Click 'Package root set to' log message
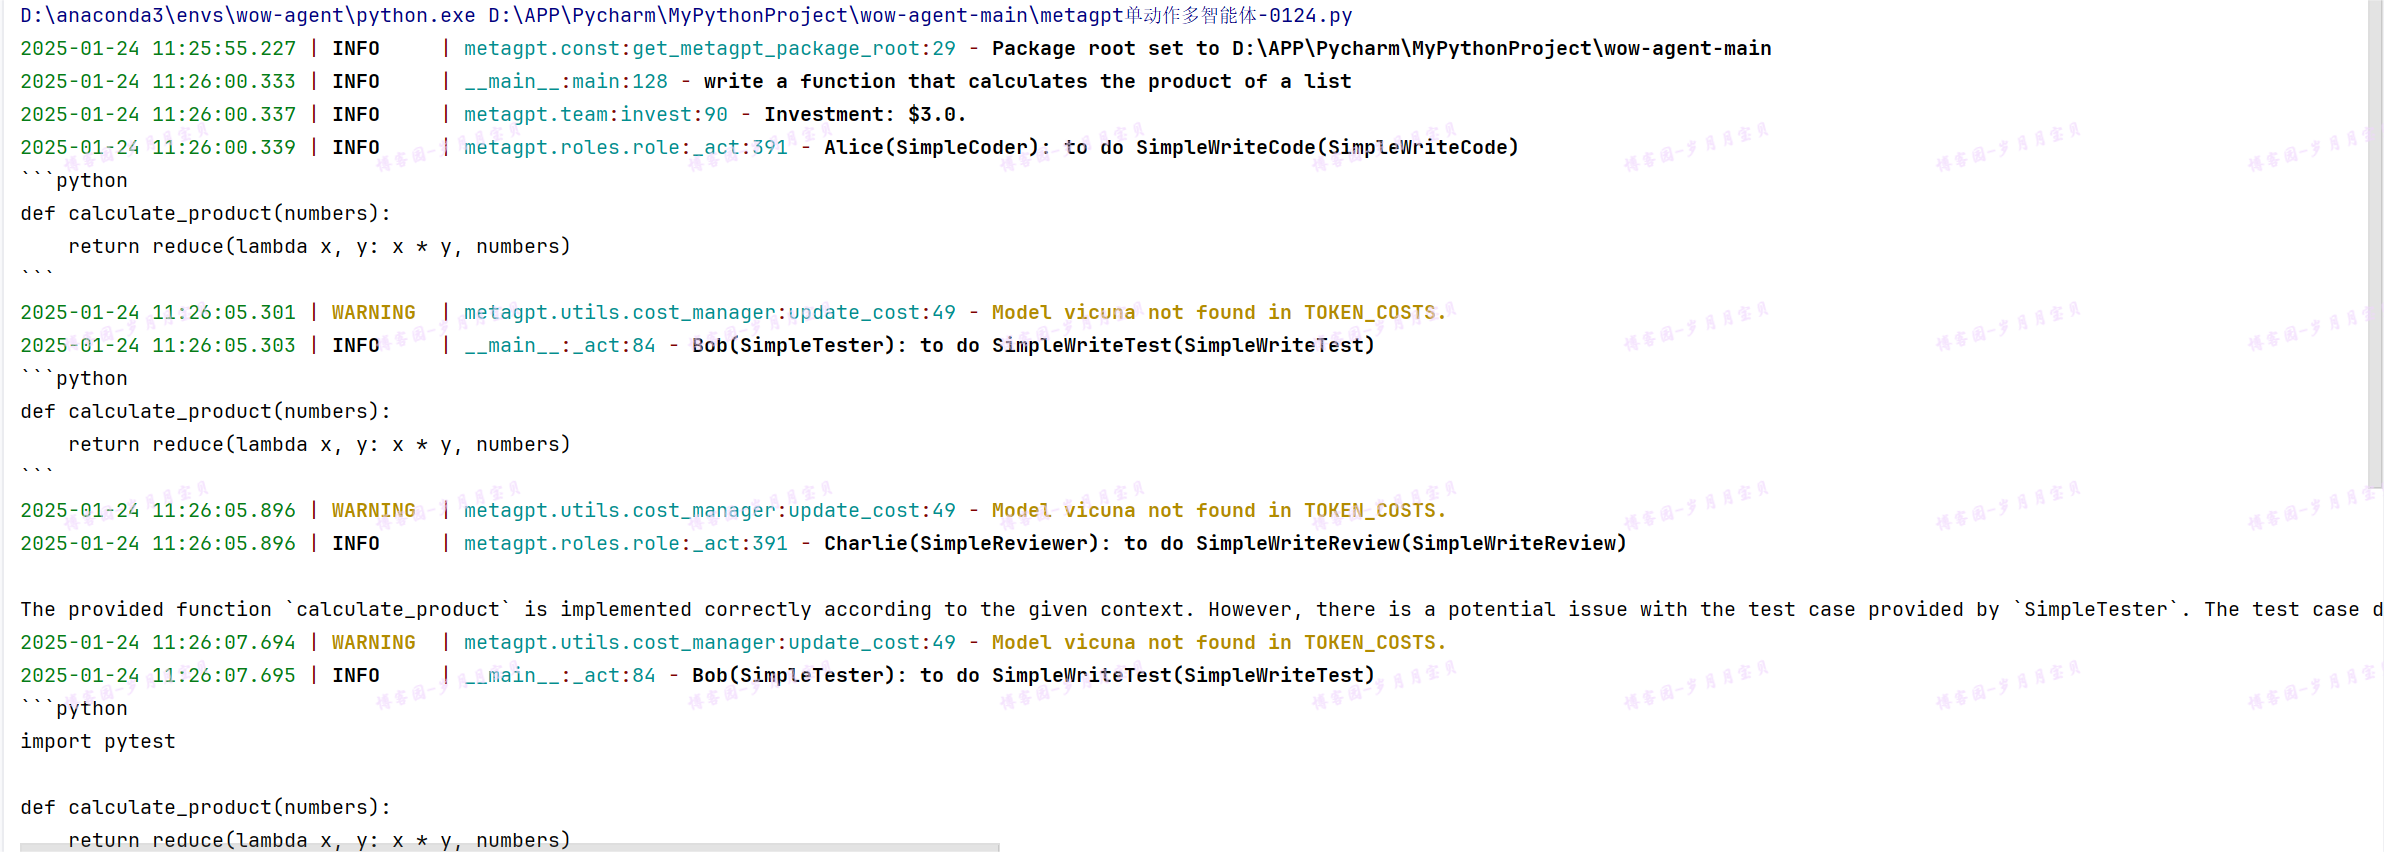 (x=1381, y=49)
